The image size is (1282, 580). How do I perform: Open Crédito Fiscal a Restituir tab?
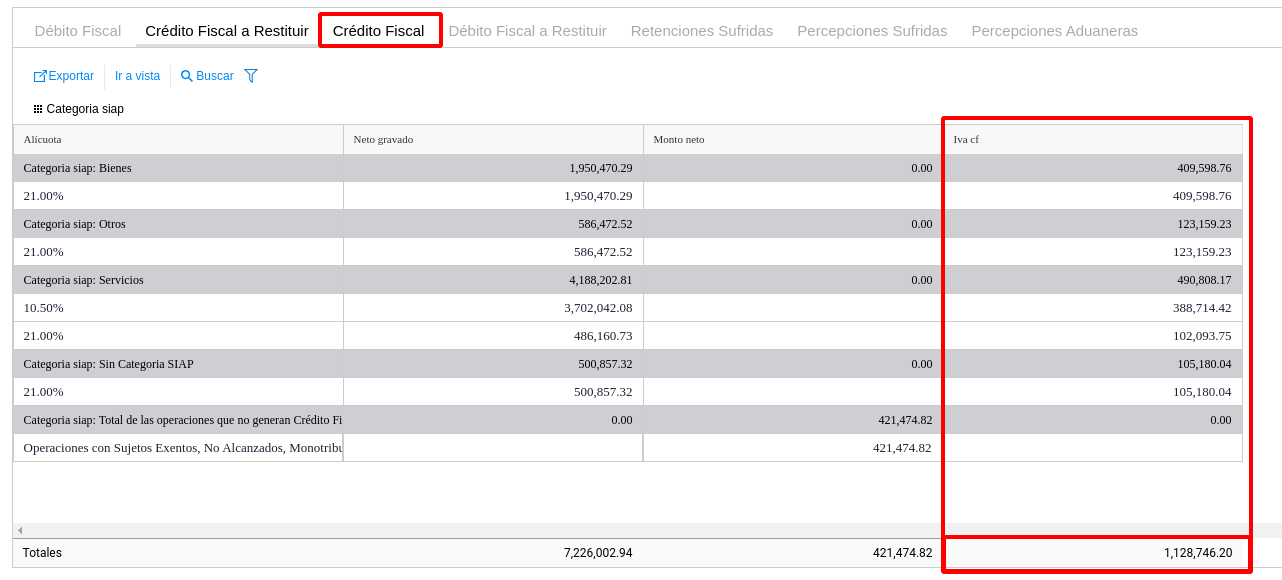click(226, 31)
